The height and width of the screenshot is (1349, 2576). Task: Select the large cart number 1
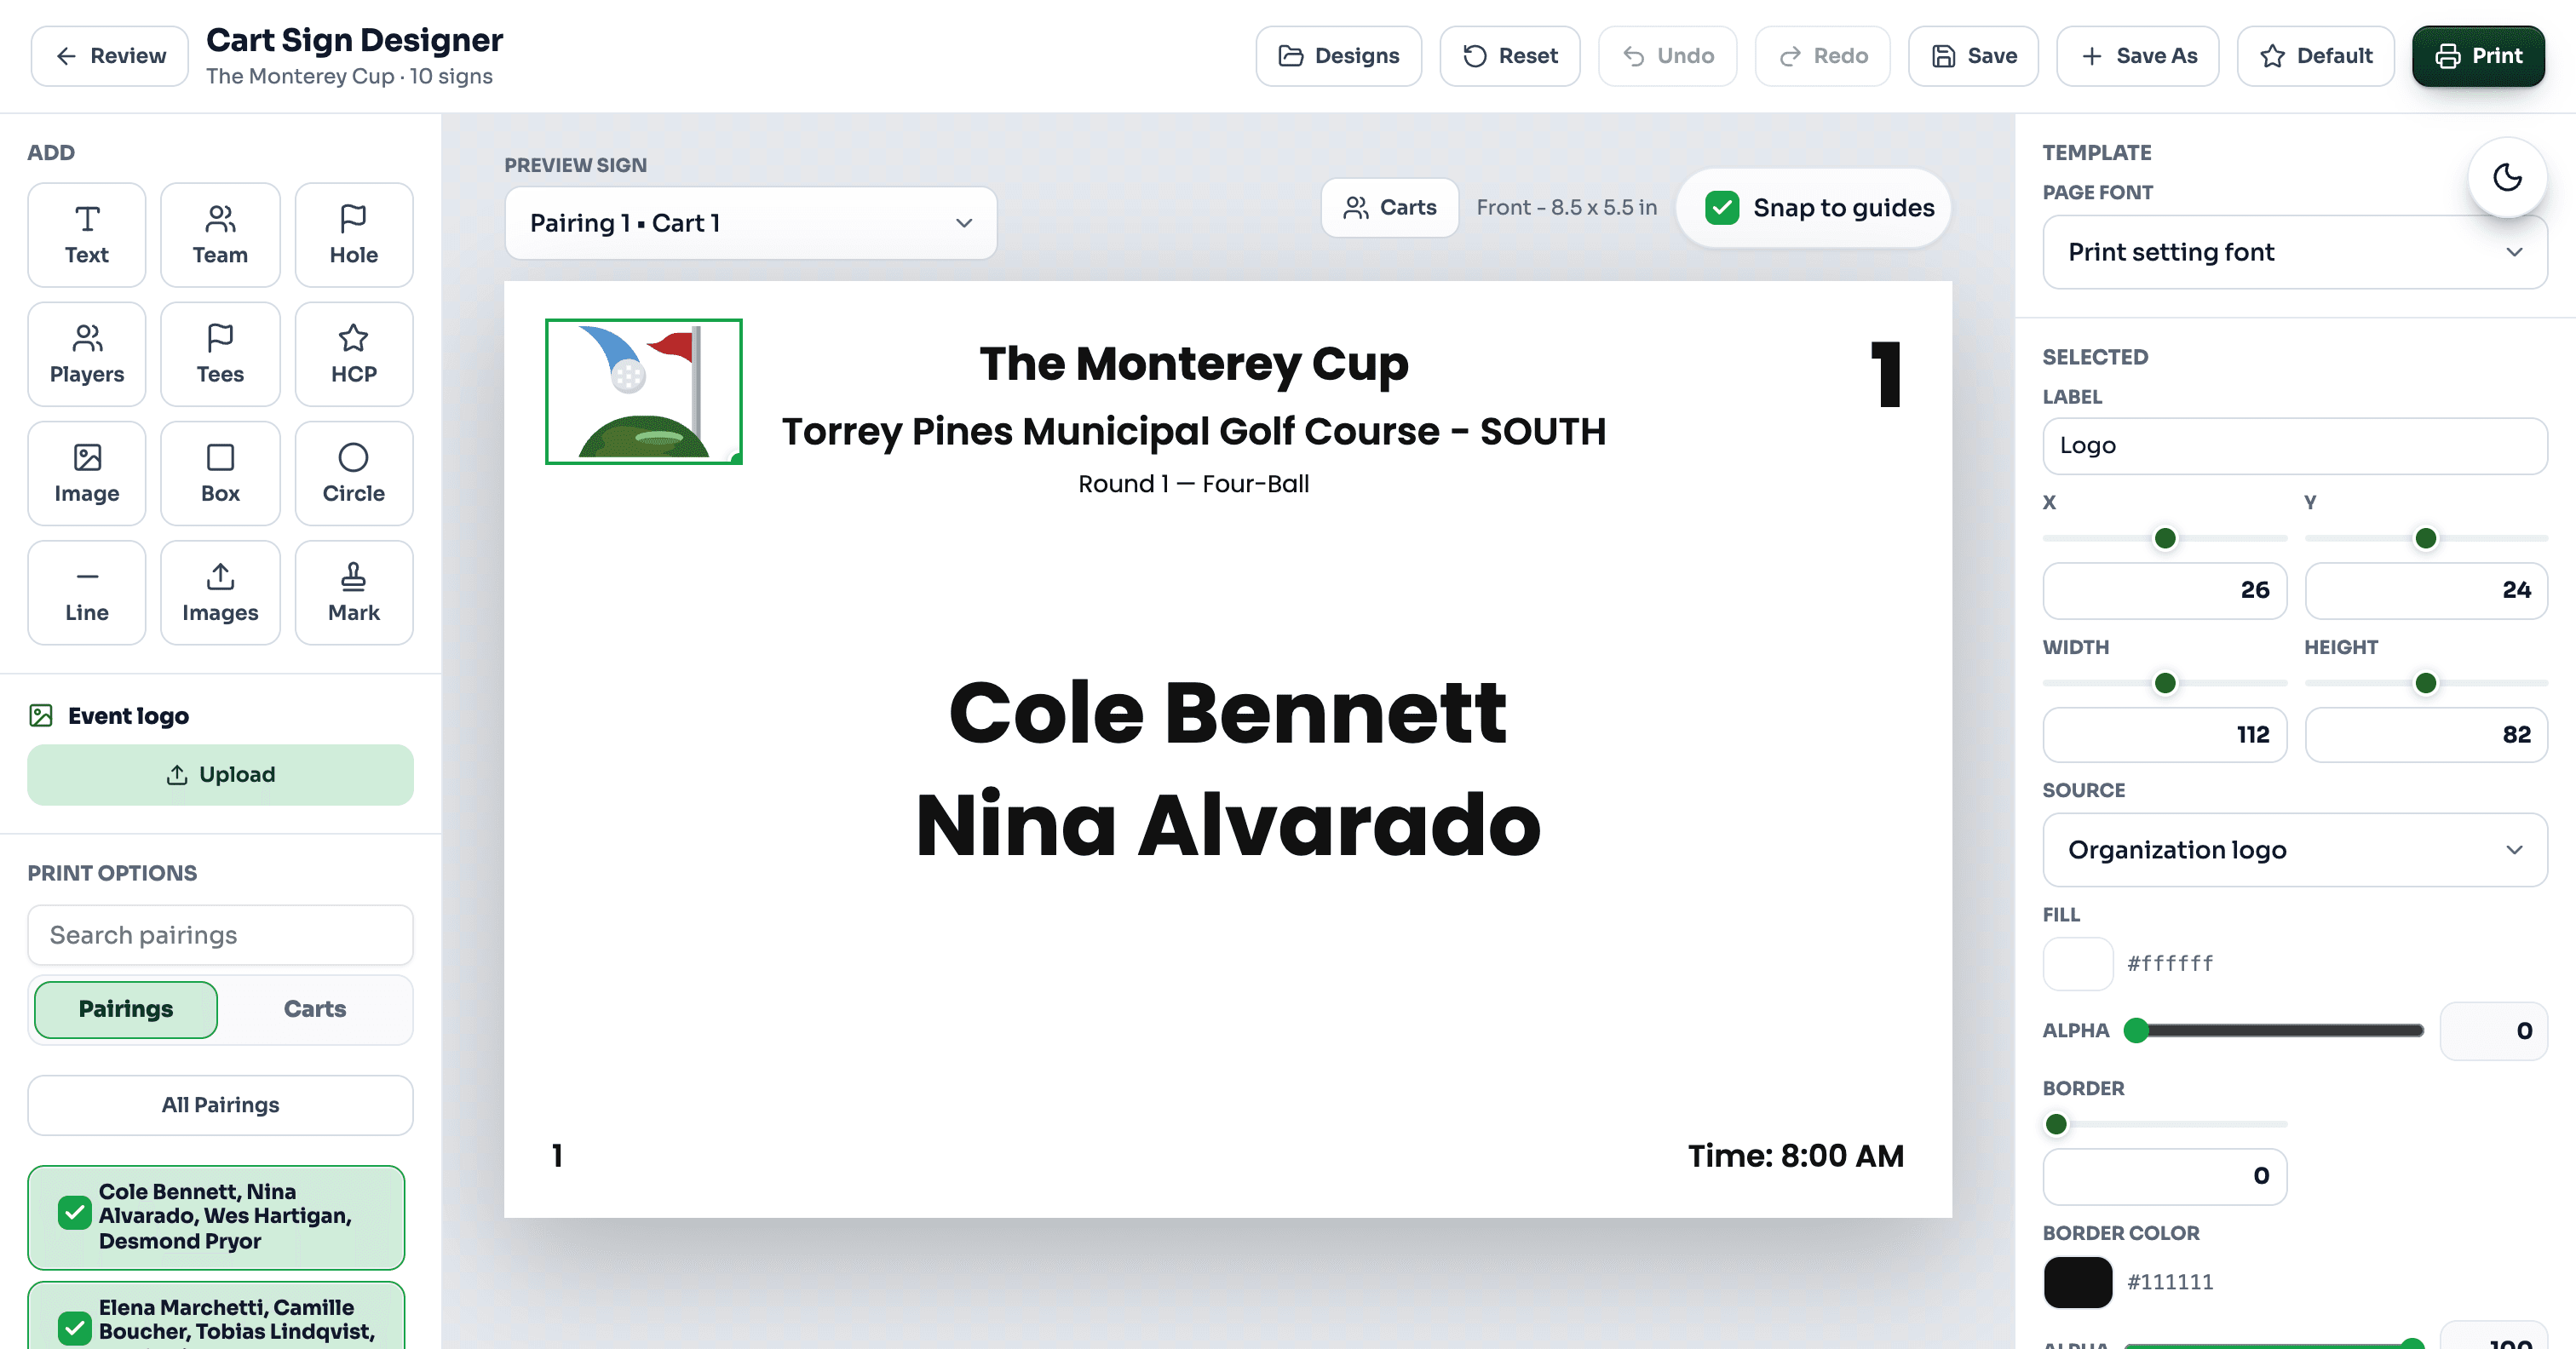coord(1885,374)
